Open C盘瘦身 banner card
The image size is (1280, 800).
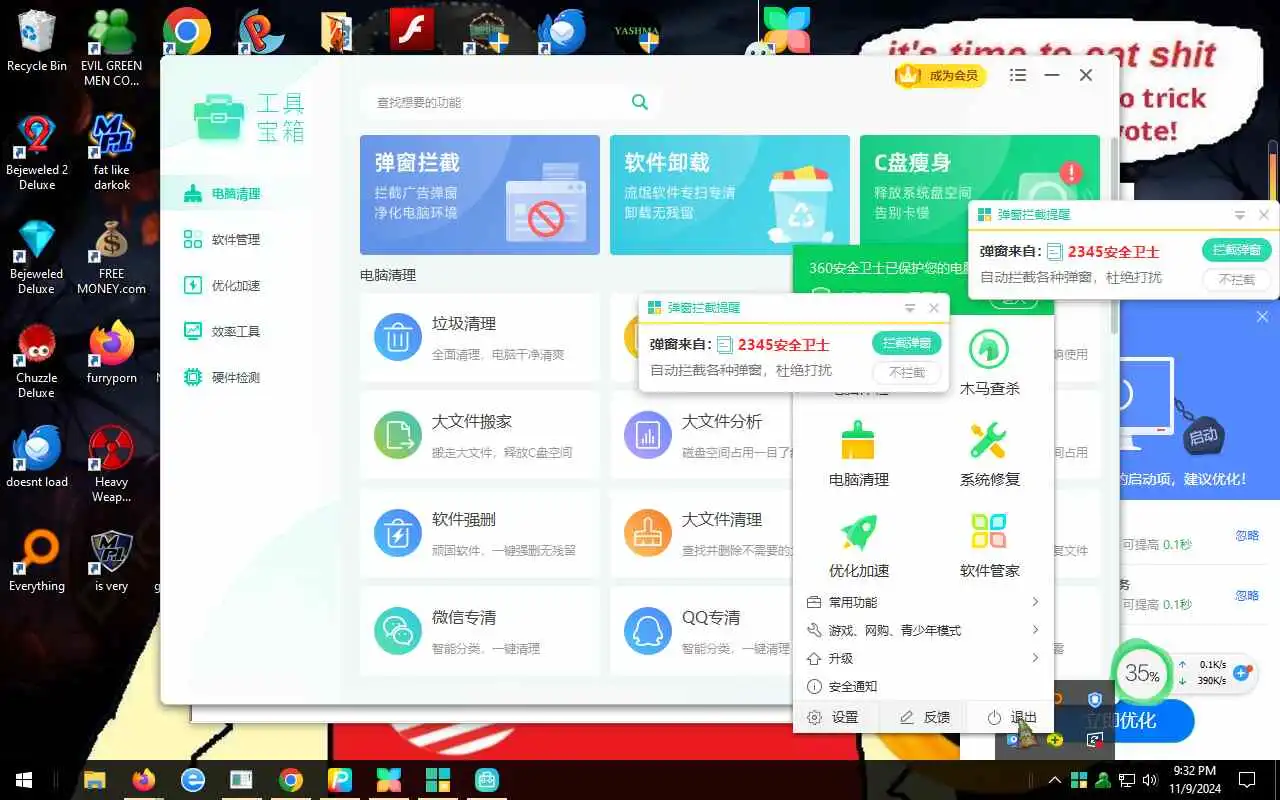pyautogui.click(x=980, y=195)
